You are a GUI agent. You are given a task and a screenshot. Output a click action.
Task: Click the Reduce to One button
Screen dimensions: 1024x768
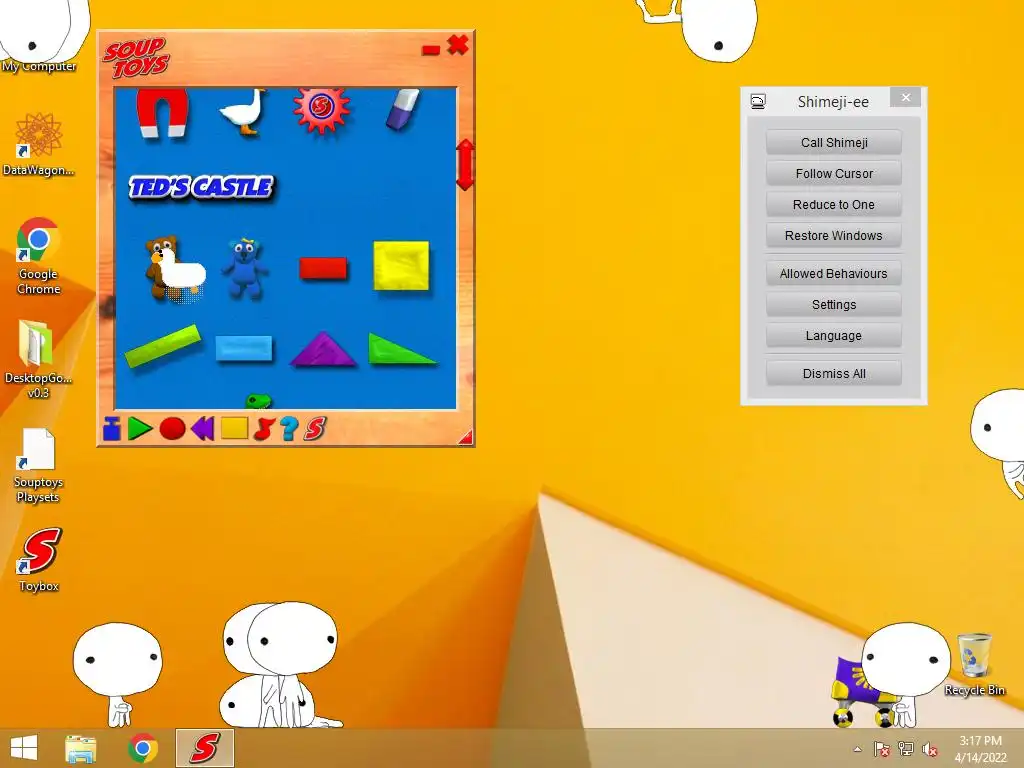pos(834,204)
